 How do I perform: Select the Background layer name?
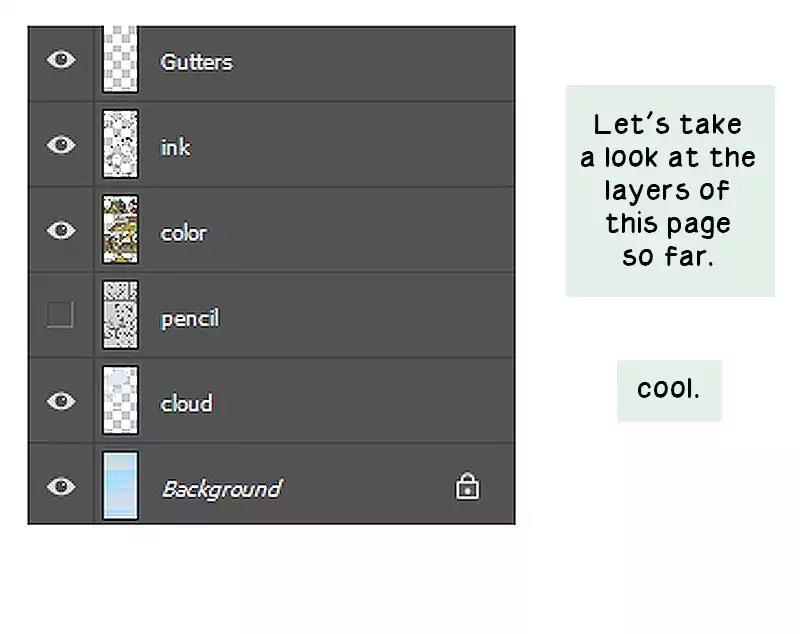[x=221, y=489]
